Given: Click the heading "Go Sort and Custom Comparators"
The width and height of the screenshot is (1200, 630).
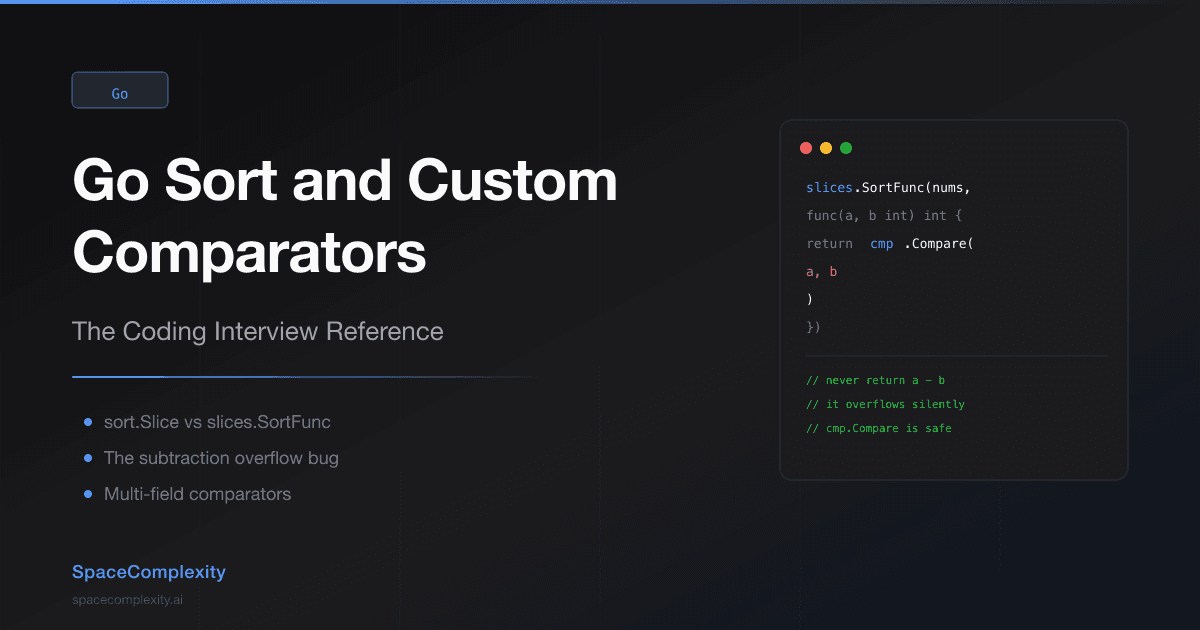Looking at the screenshot, I should click(x=345, y=216).
